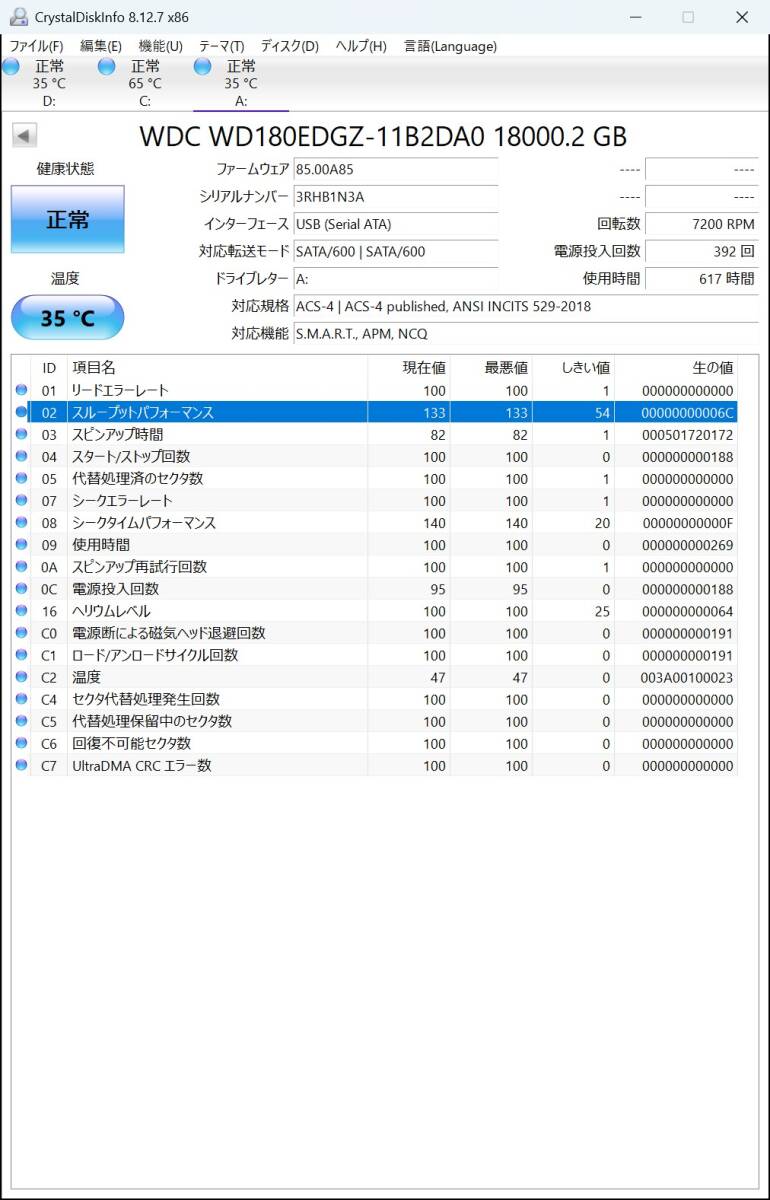The width and height of the screenshot is (770, 1200).
Task: Click the 7200 RPM rotation field
Action: [x=702, y=224]
